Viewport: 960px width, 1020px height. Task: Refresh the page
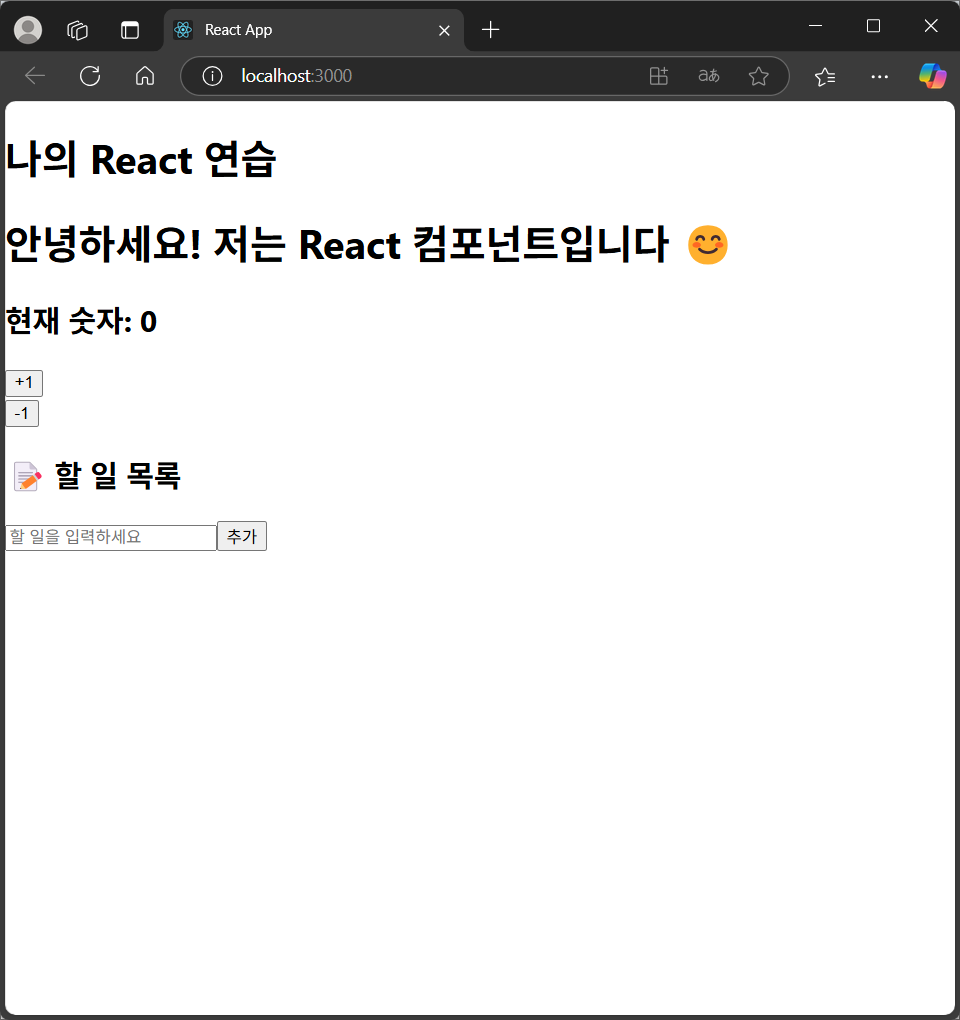(x=90, y=76)
